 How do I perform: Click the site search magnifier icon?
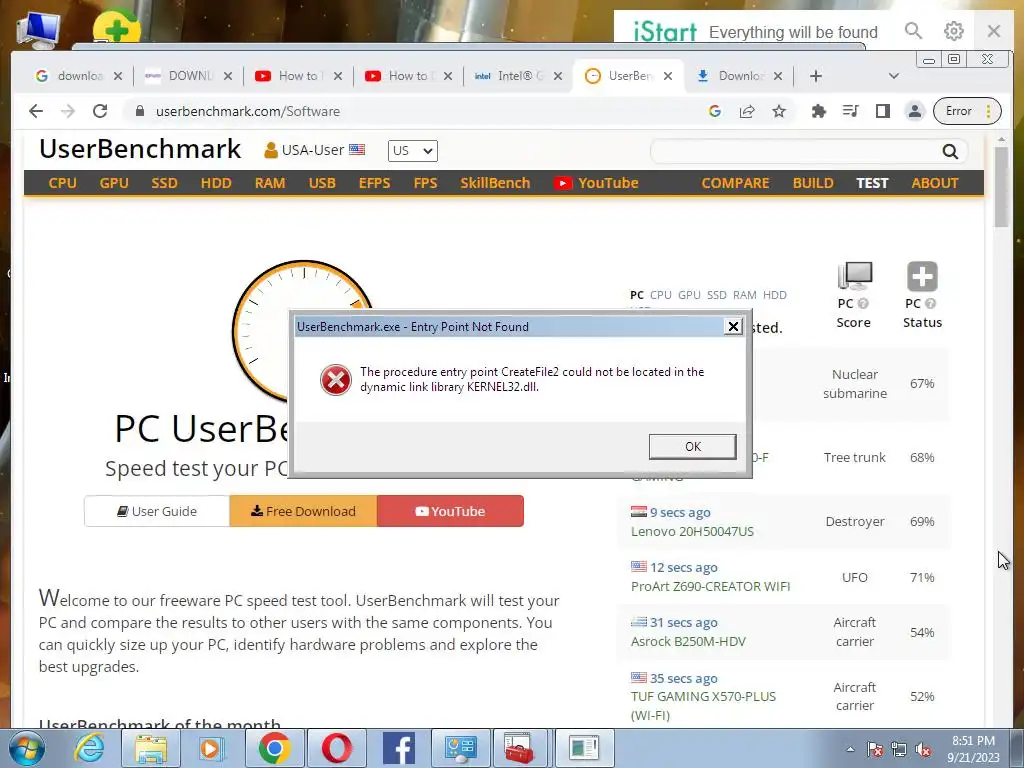[950, 152]
